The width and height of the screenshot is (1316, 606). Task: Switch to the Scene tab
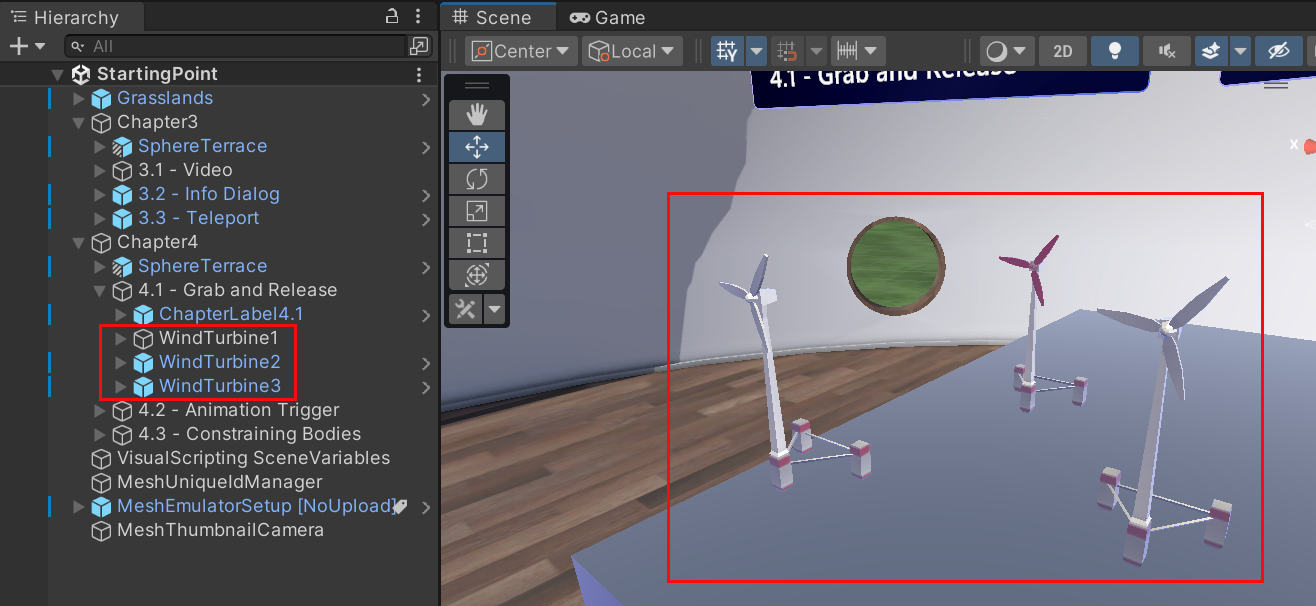tap(499, 17)
